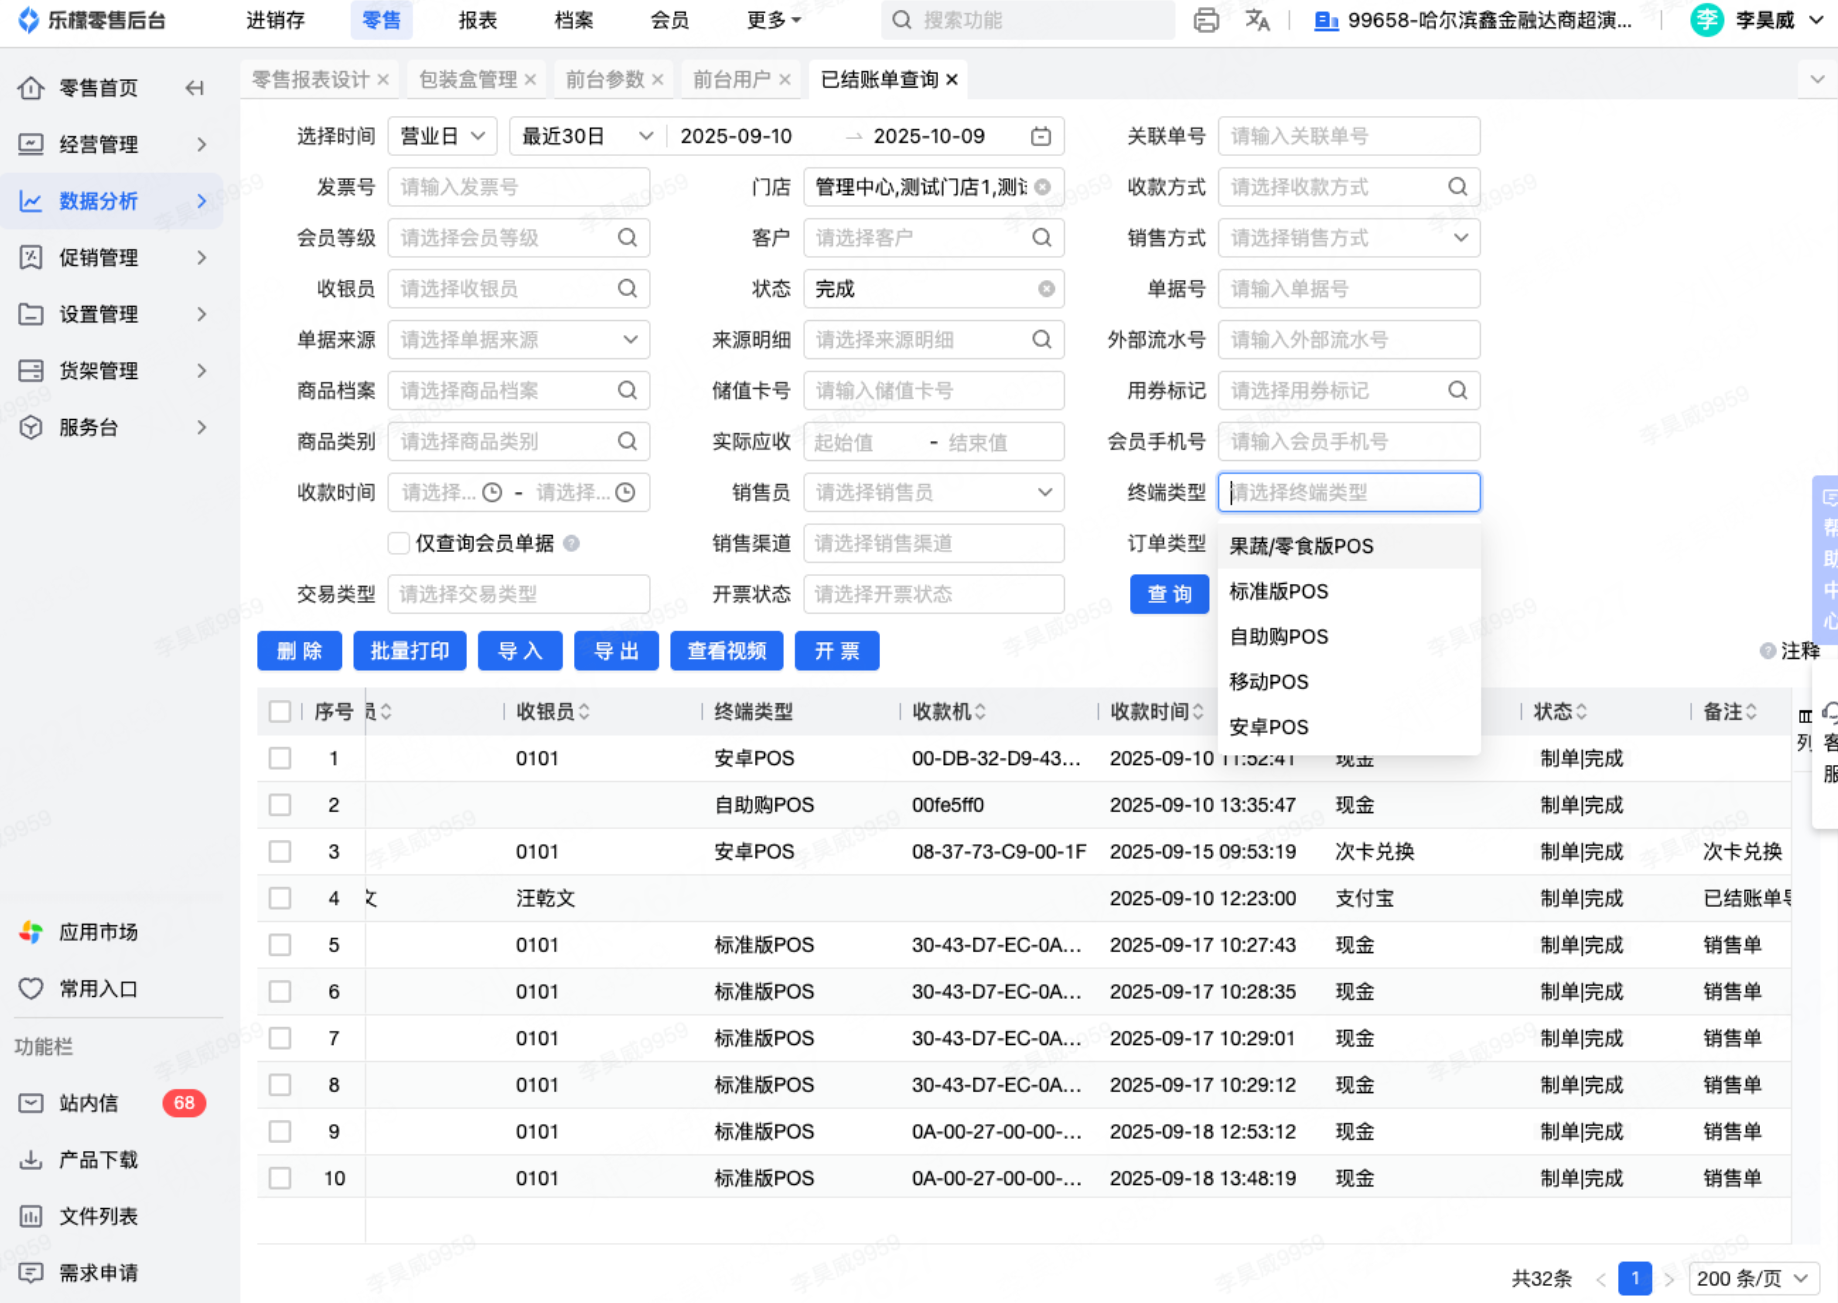
Task: Click the 发票号 input field
Action: click(x=518, y=187)
